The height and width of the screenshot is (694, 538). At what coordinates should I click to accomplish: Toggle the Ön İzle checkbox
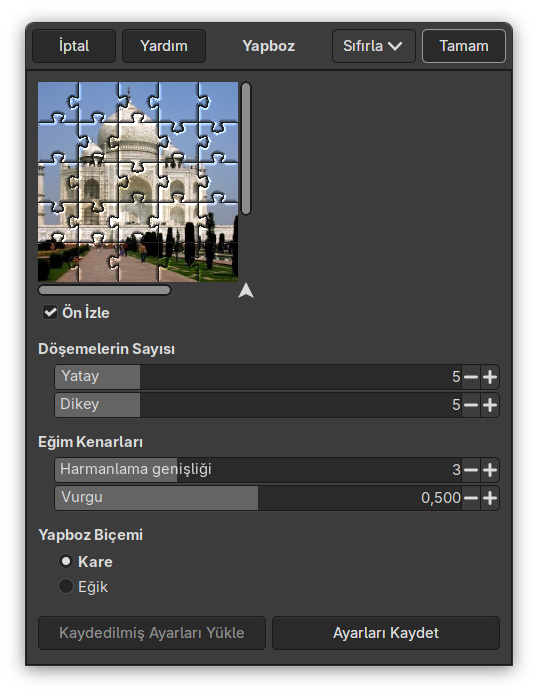click(50, 312)
